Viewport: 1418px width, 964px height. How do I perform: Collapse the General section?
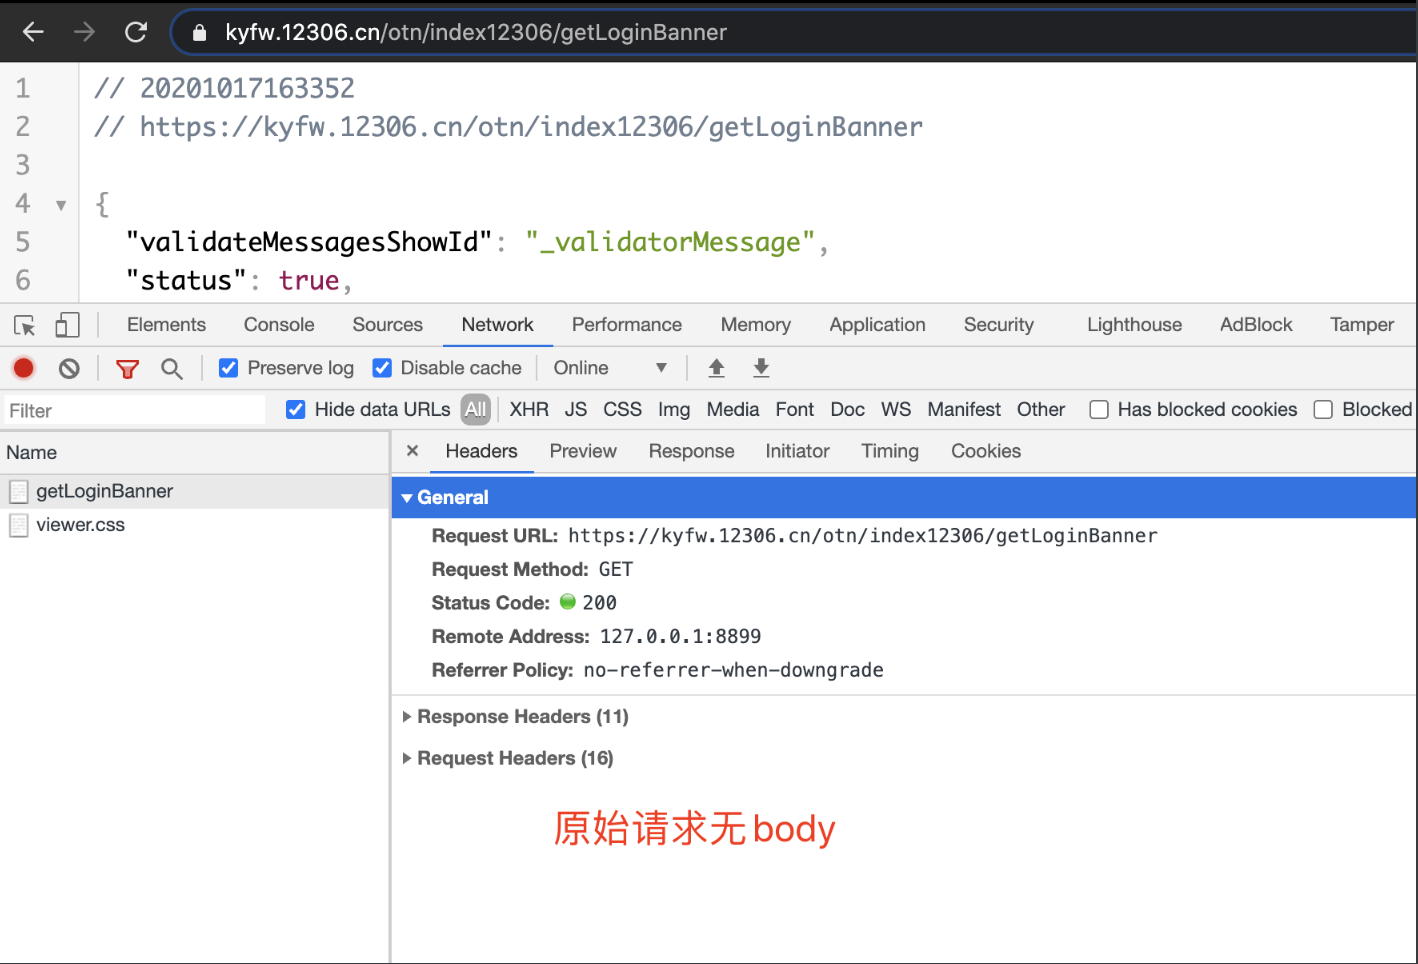pyautogui.click(x=407, y=498)
